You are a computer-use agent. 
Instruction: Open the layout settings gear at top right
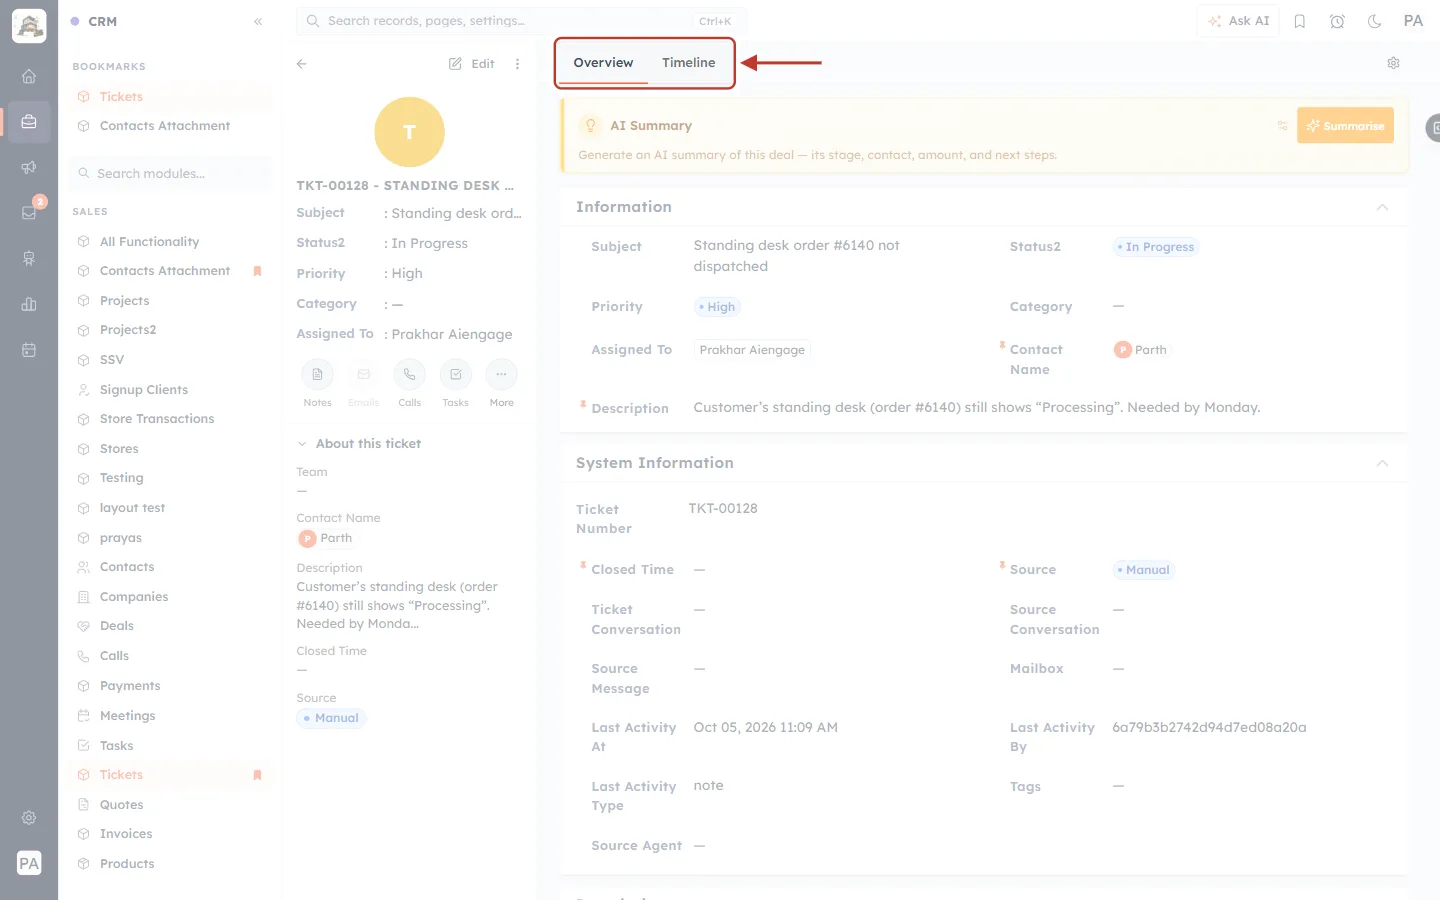click(1393, 63)
